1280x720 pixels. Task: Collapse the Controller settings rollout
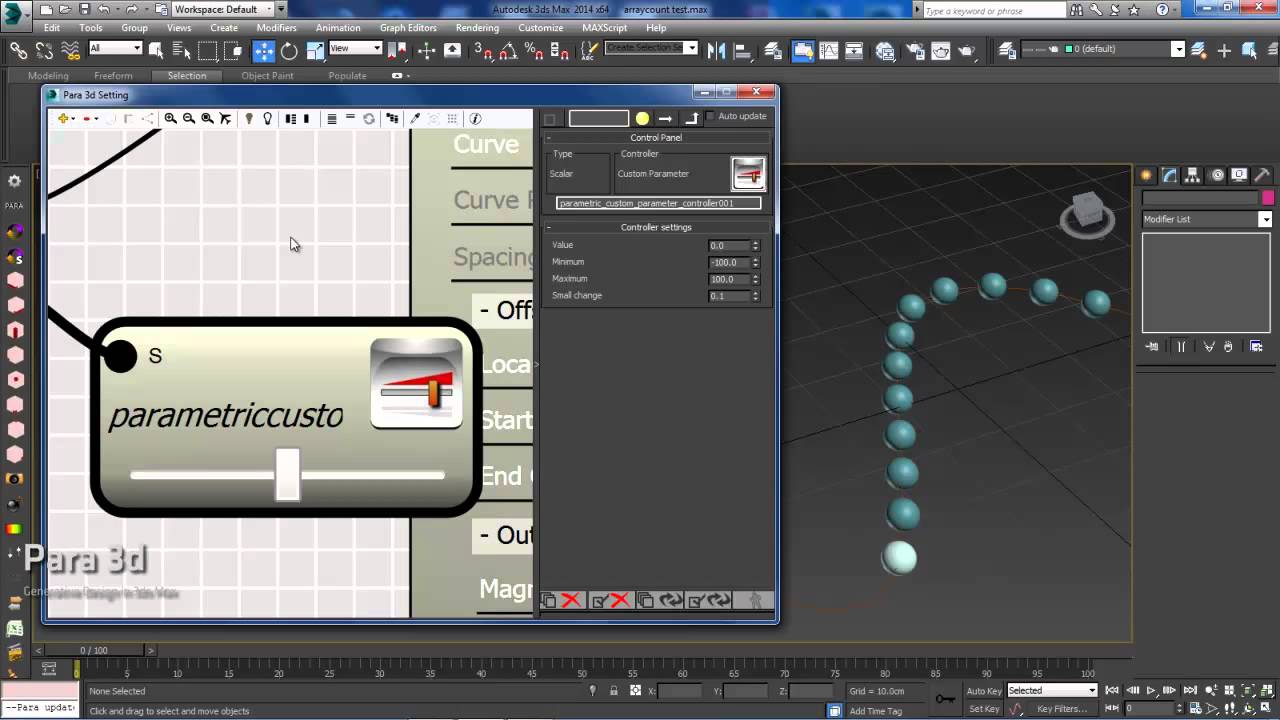click(655, 227)
